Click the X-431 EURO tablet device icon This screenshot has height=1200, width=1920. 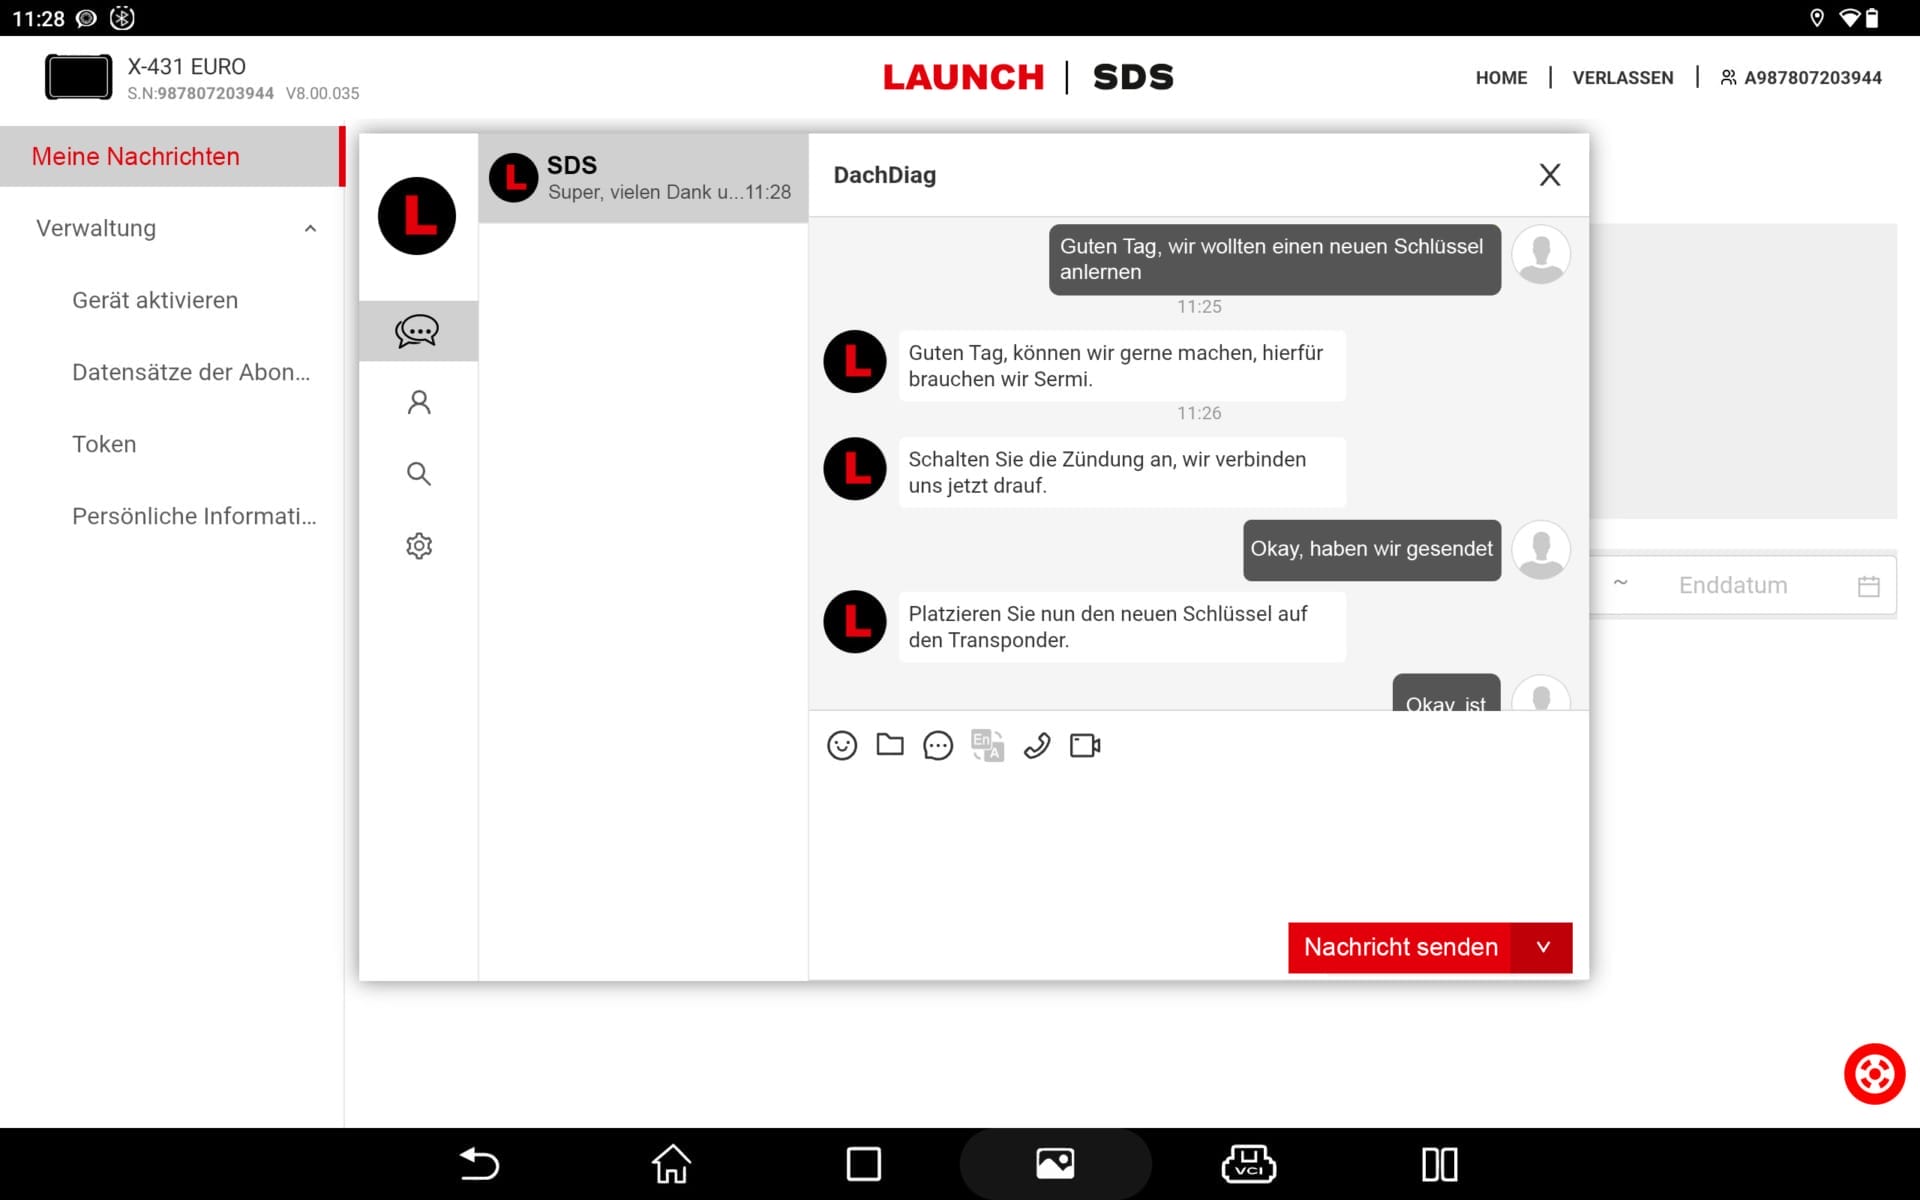pos(79,77)
